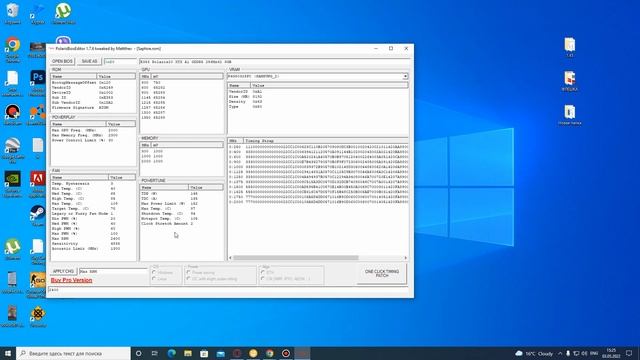Viewport: 640px width, 360px height.
Task: Open the Buy Pro Version link
Action: [71, 280]
